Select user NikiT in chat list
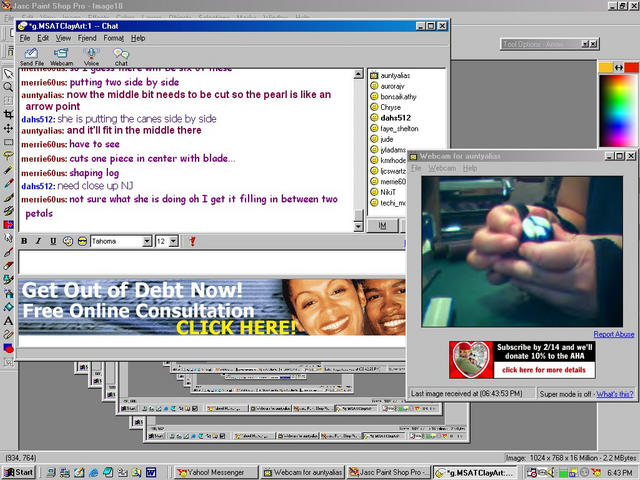Viewport: 640px width, 480px height. click(388, 192)
